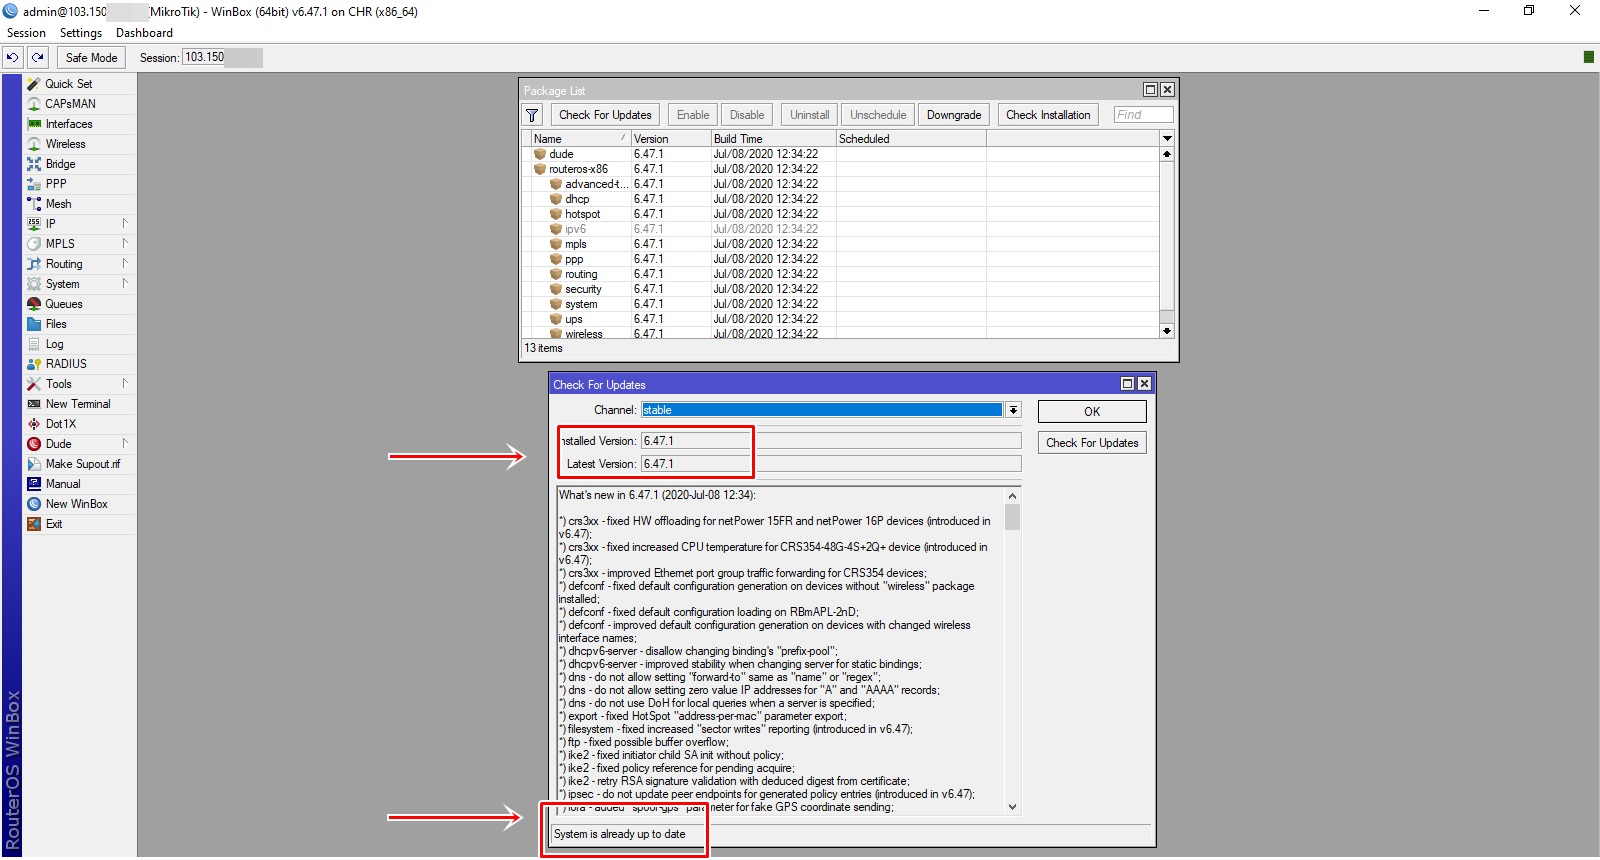Viewport: 1600px width, 860px height.
Task: Open the Settings menu
Action: pyautogui.click(x=81, y=33)
